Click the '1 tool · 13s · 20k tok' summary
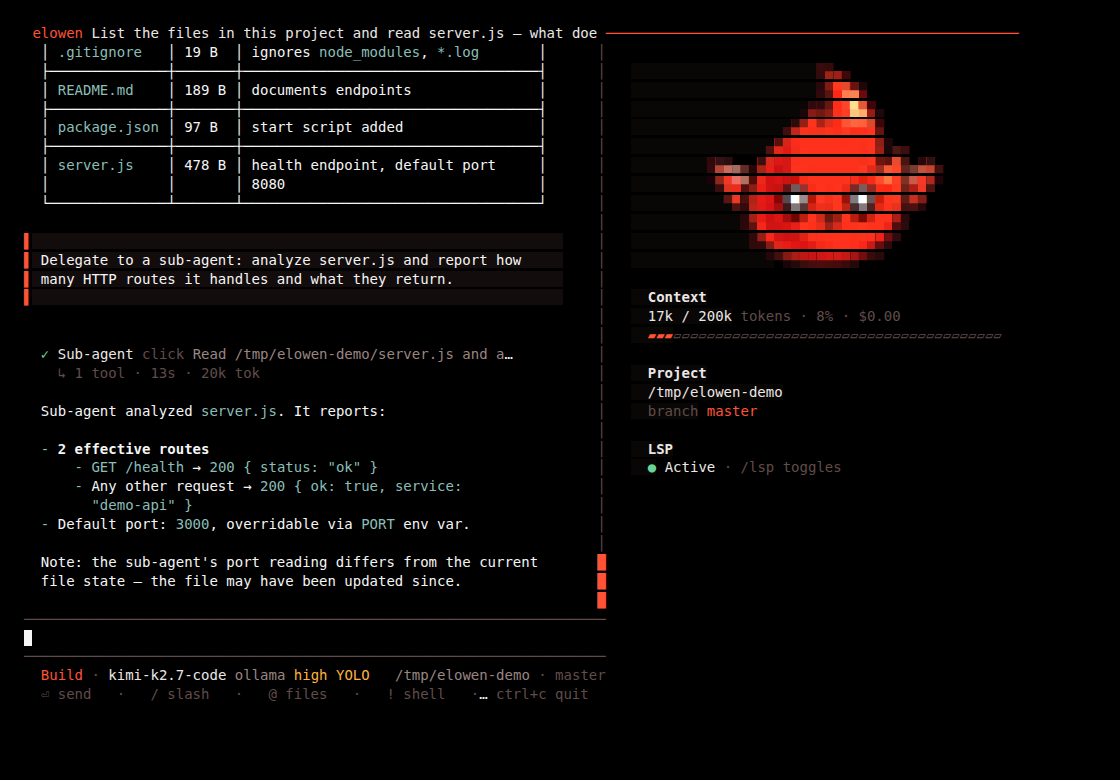The image size is (1120, 780). pyautogui.click(x=167, y=374)
